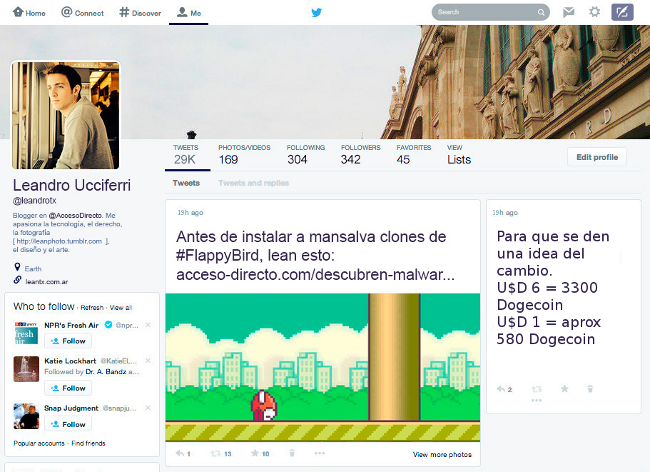Focus the Search input field
This screenshot has height=472, width=650.
tap(490, 12)
